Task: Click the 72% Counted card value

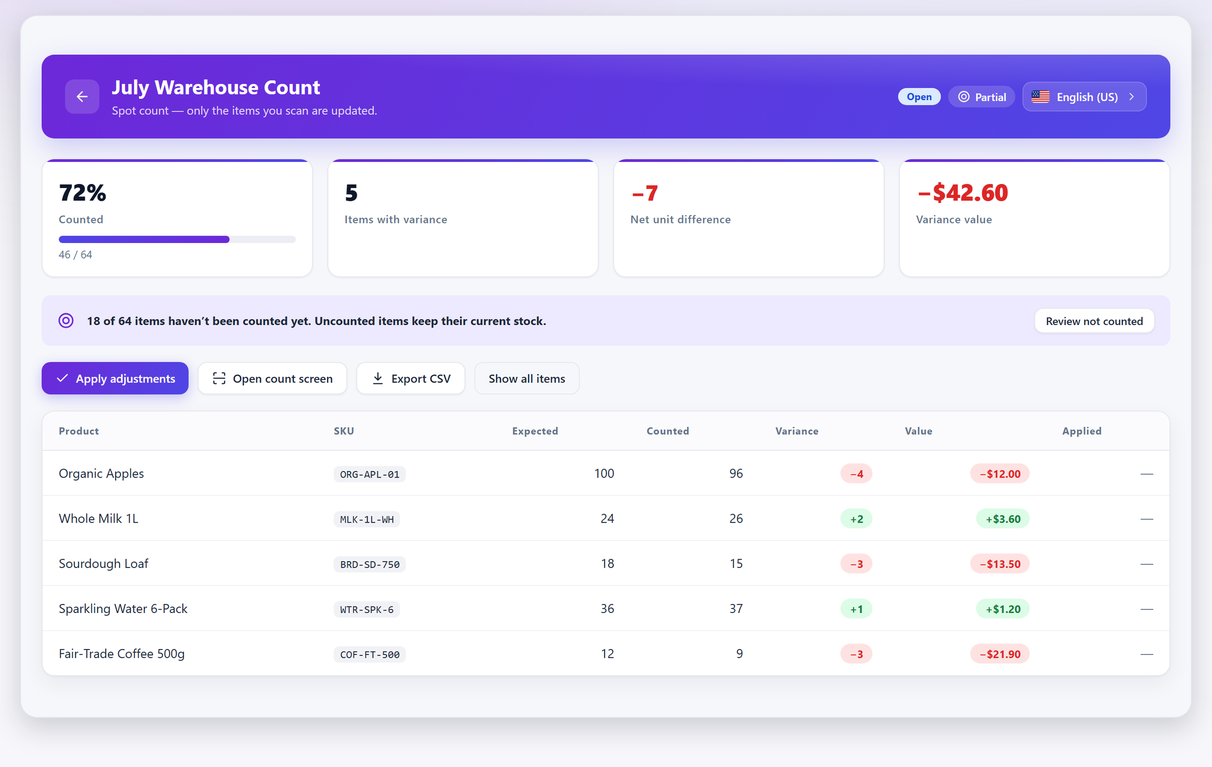Action: point(82,192)
